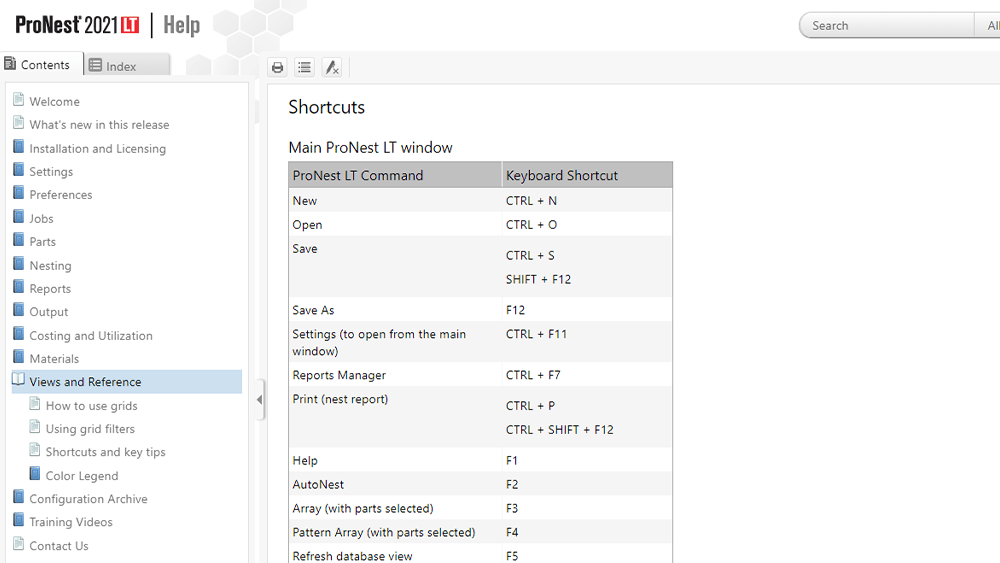Screen dimensions: 1000x563
Task: Open the Shortcuts and key tips topic
Action: 105,452
